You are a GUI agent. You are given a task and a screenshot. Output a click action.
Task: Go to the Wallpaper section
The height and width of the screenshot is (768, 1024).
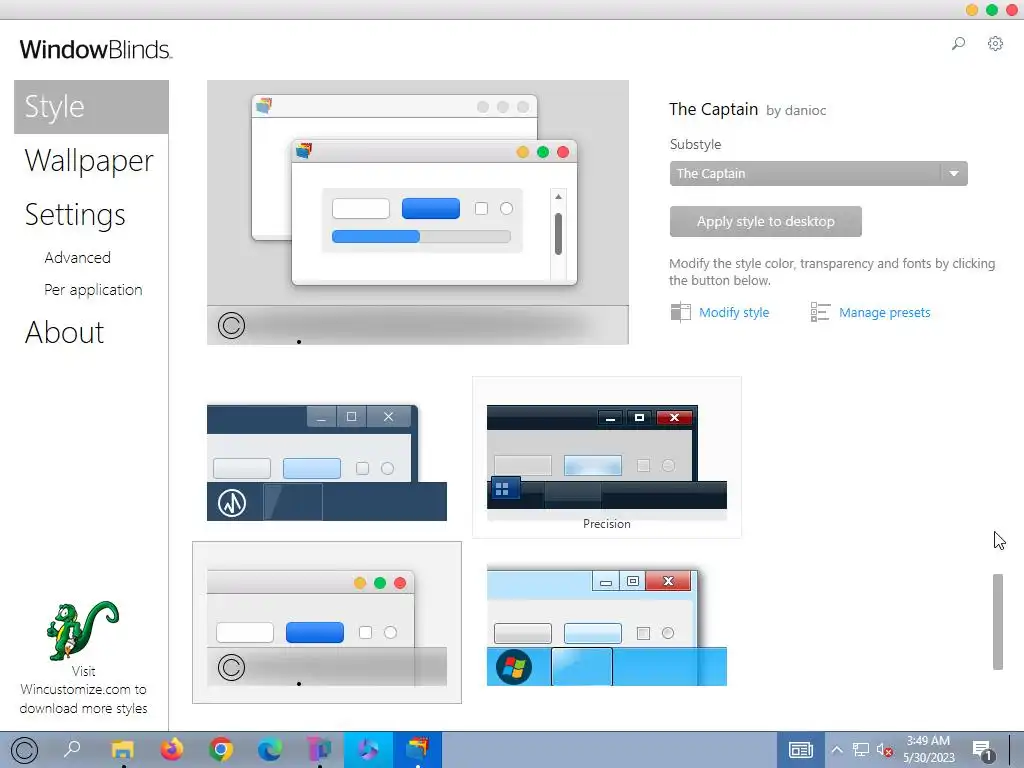pos(89,161)
